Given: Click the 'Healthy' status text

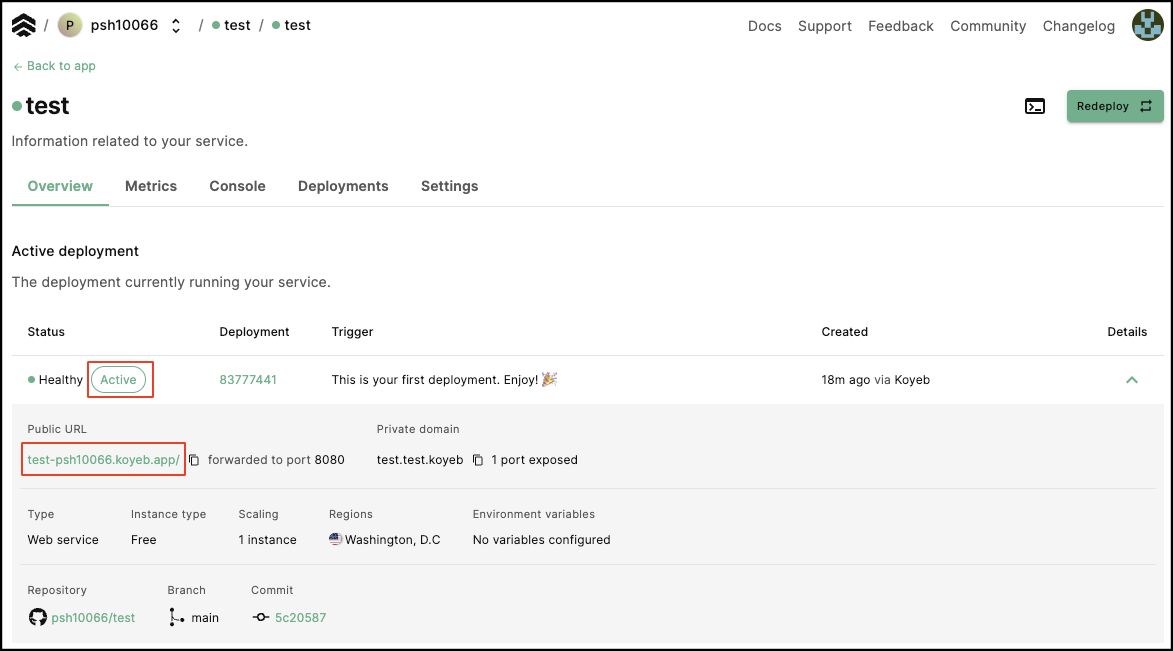Looking at the screenshot, I should click(61, 380).
